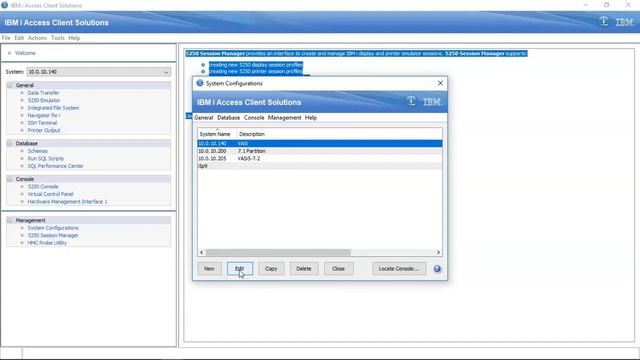Open the 5250 Session Manager link

[x=53, y=236]
